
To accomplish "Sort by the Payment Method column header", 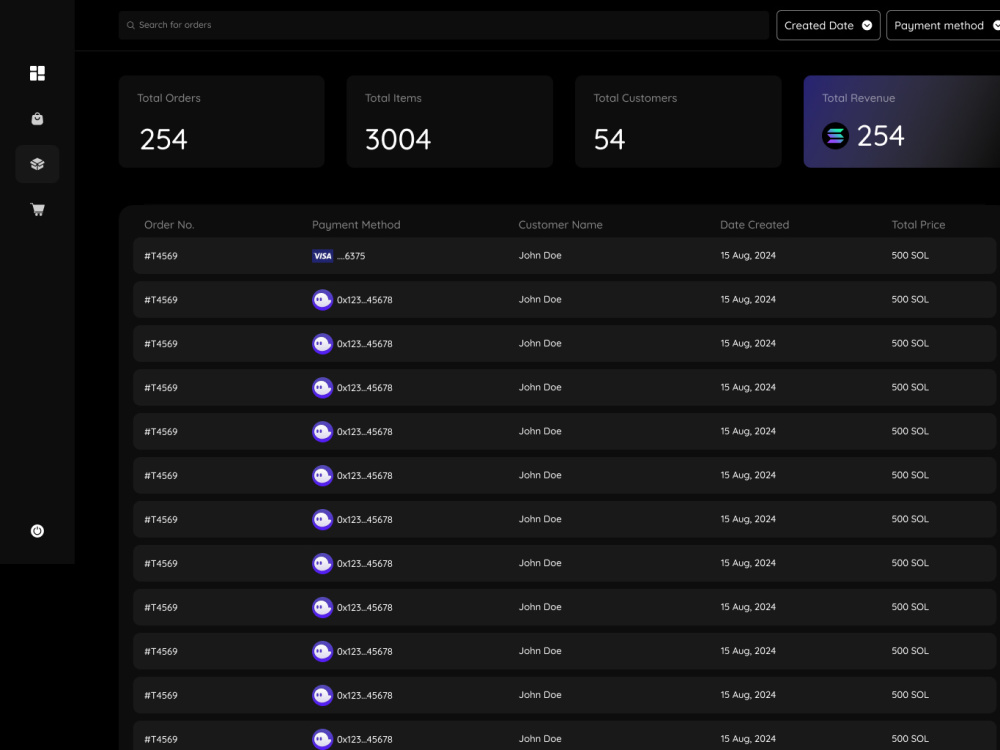I will click(356, 224).
